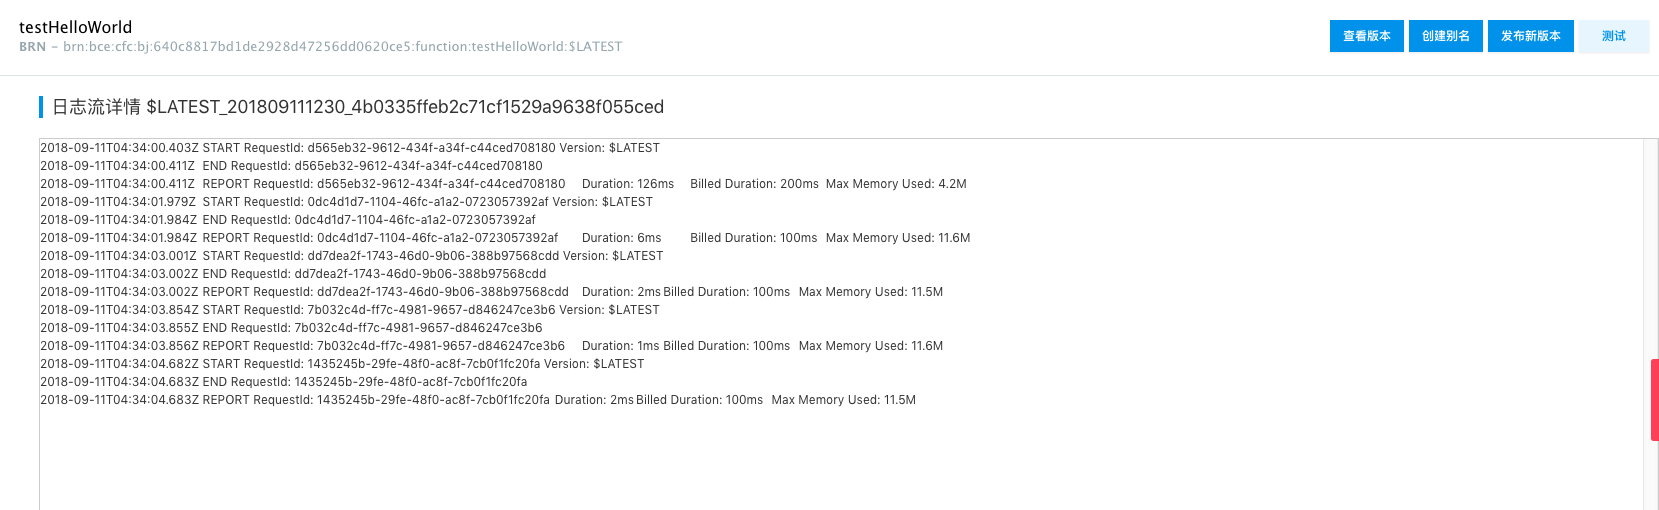Select the REPORT line for dd7dea2f
Viewport: 1659px width, 510px height.
coord(492,292)
